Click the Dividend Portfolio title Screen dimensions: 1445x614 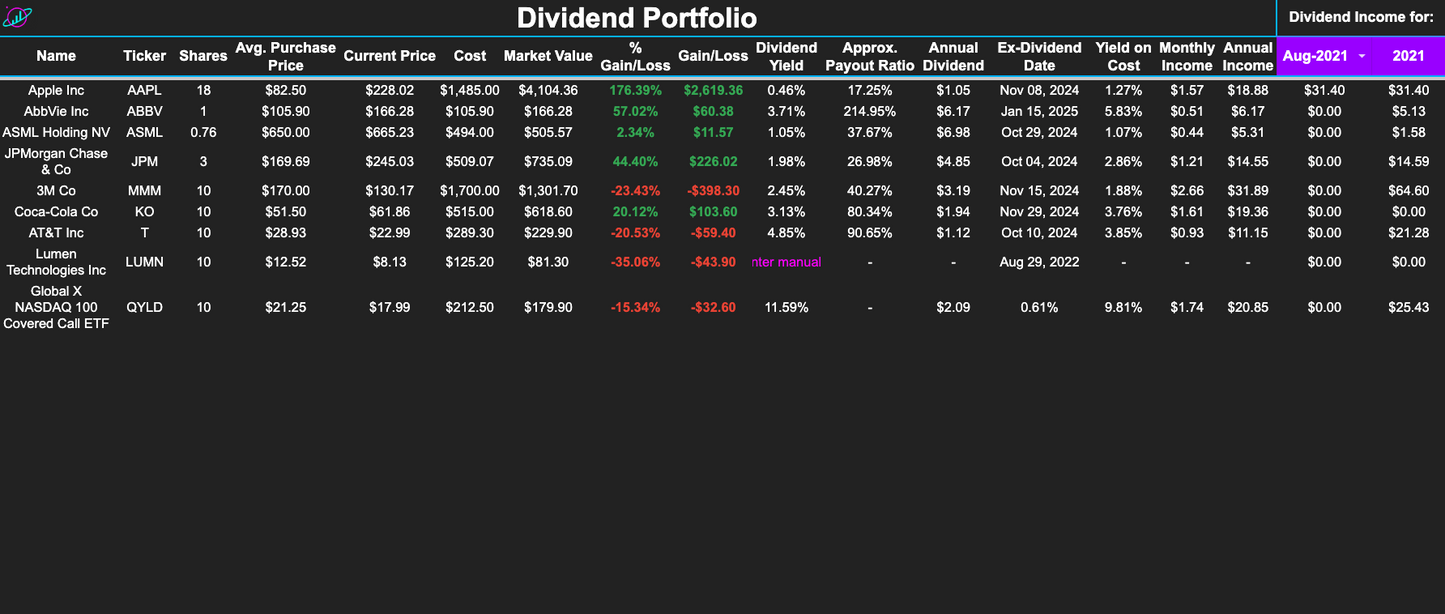637,17
